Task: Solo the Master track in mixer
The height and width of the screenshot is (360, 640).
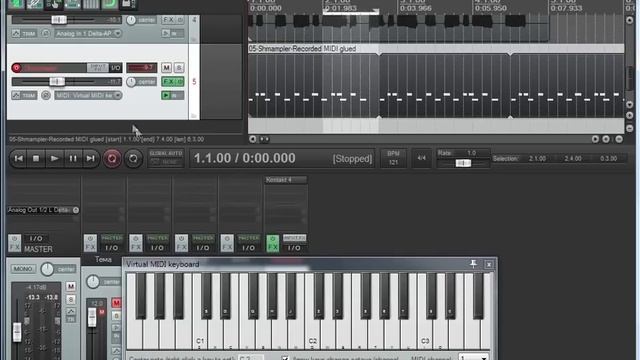Action: 71,300
